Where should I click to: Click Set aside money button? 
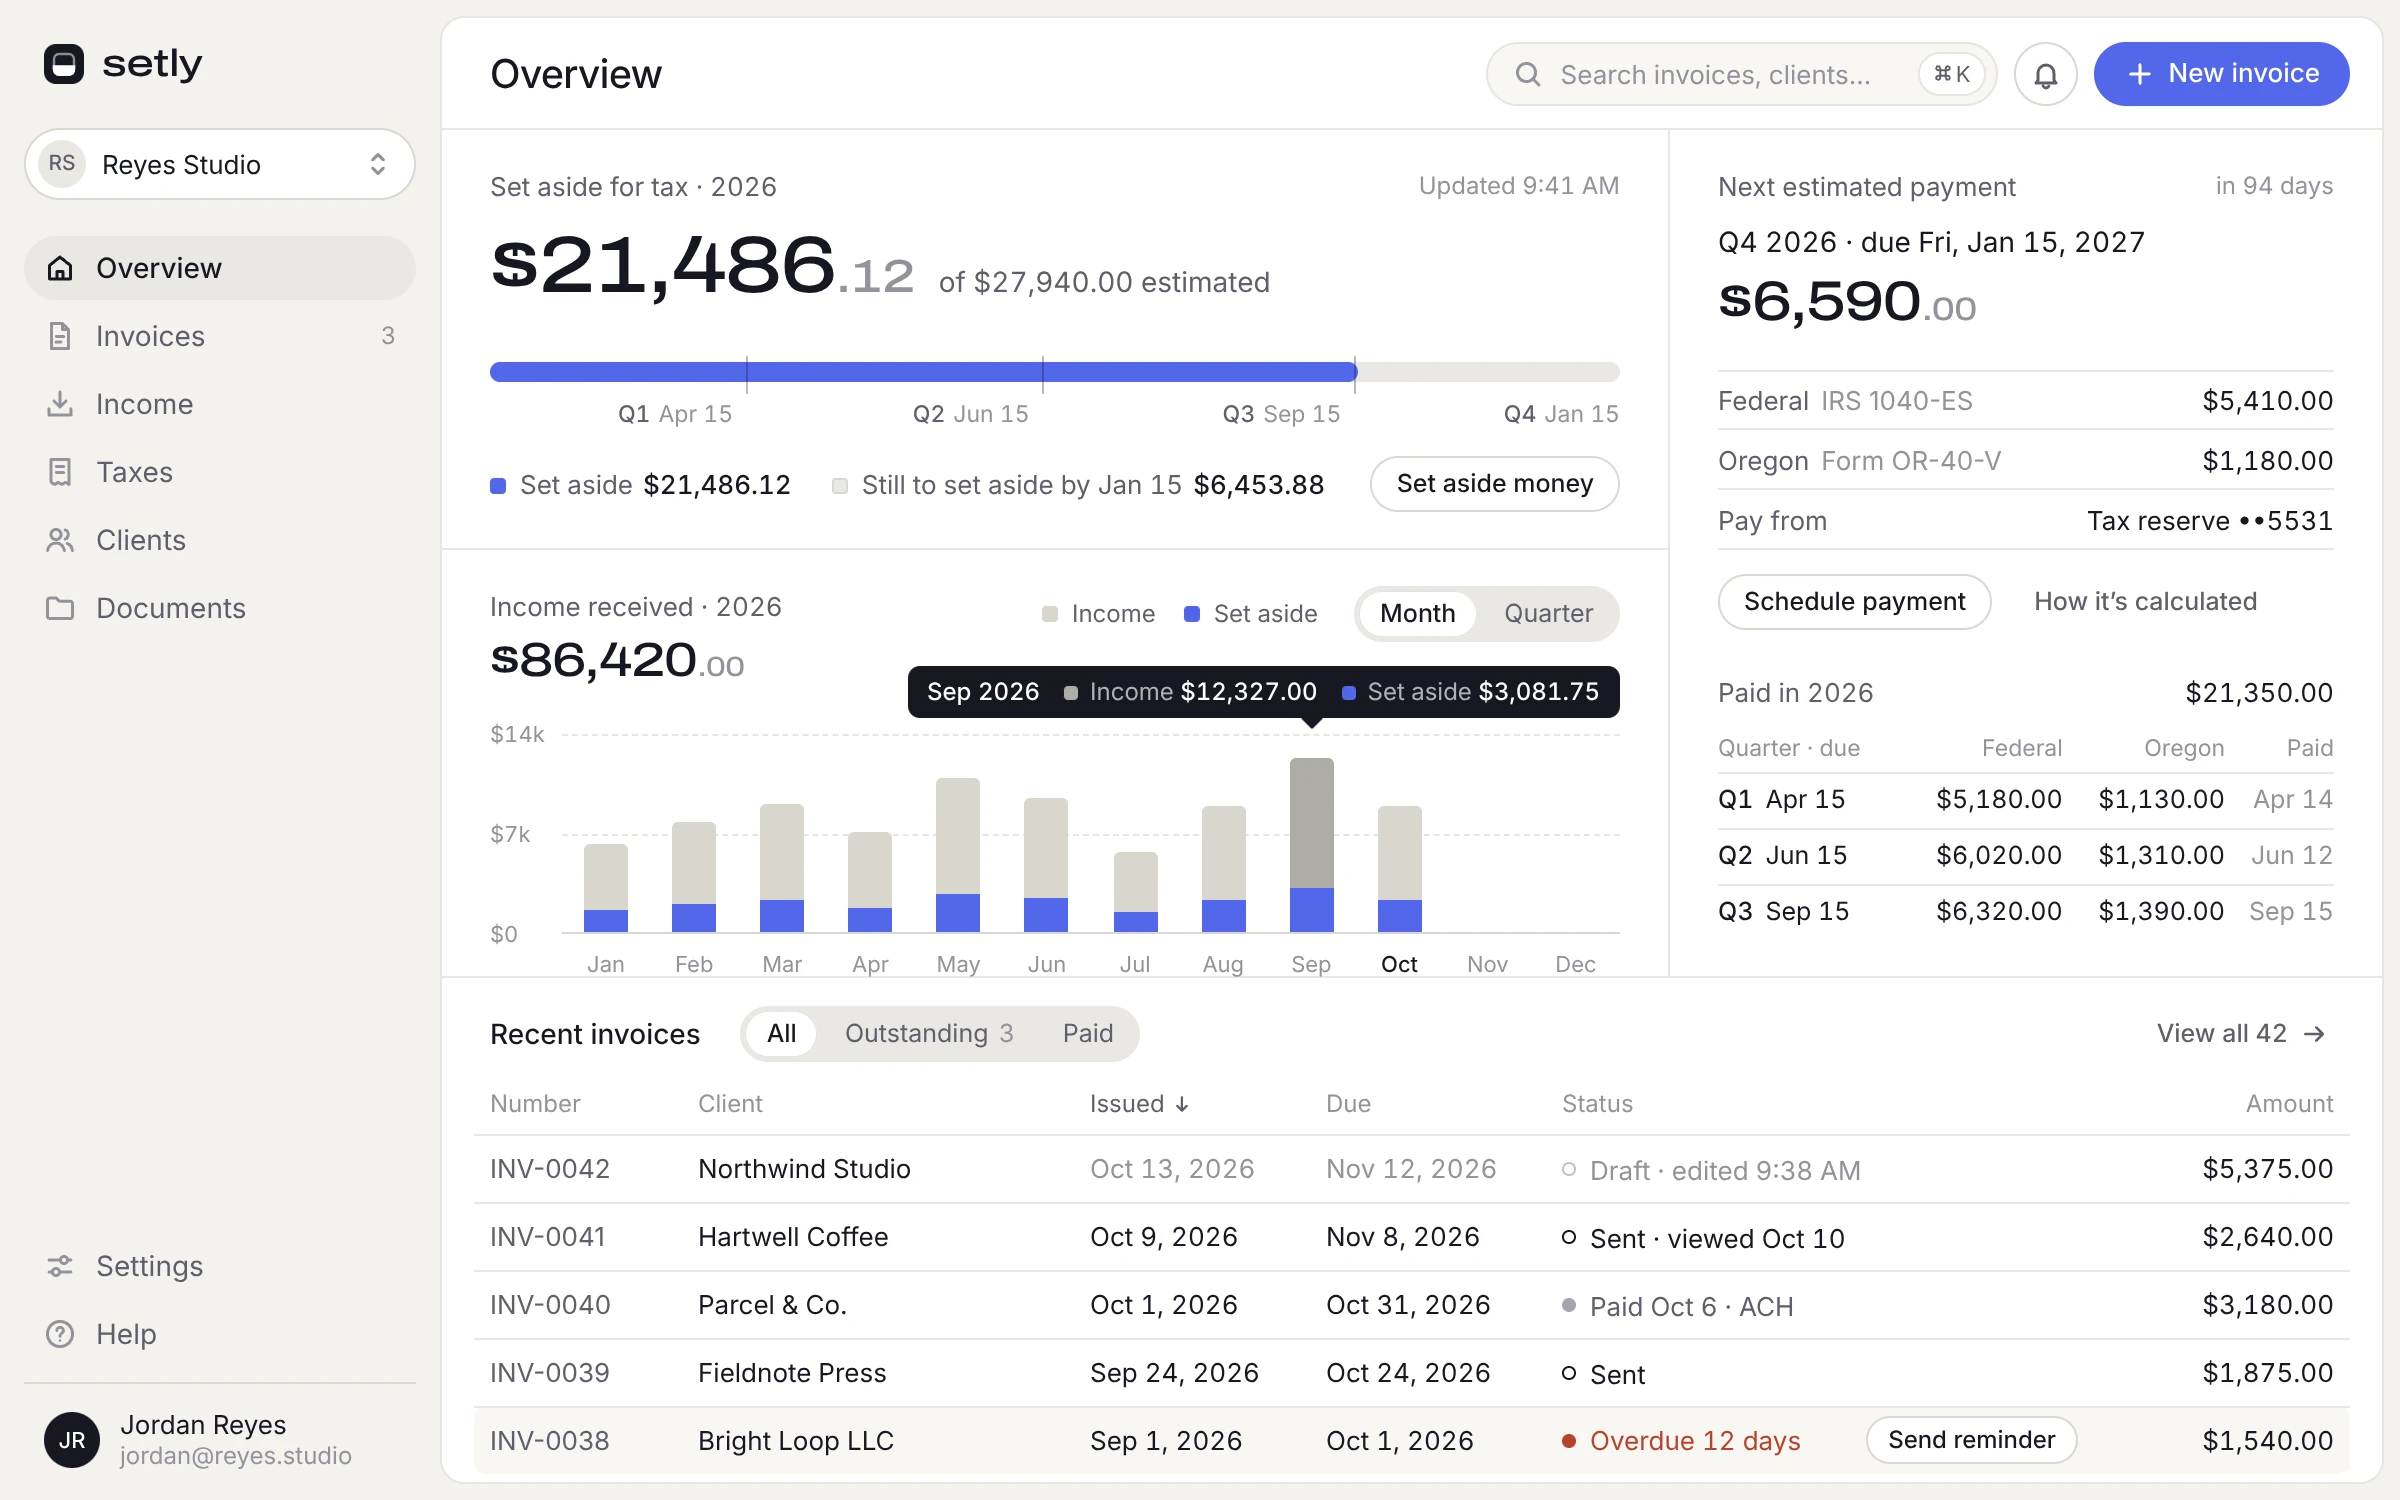click(x=1494, y=484)
